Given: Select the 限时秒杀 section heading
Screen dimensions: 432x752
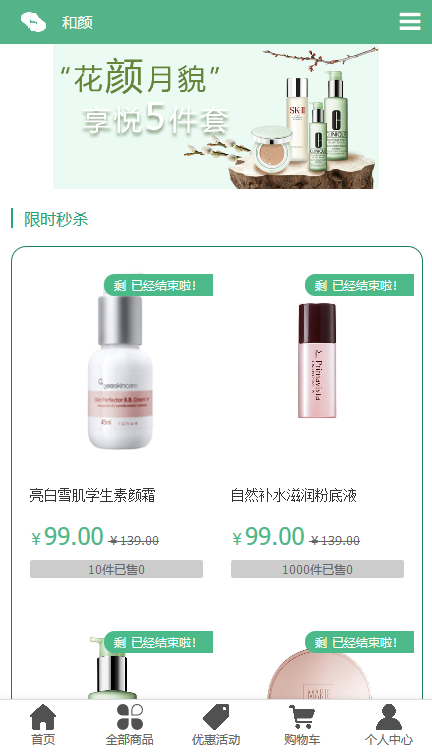Looking at the screenshot, I should 56,219.
